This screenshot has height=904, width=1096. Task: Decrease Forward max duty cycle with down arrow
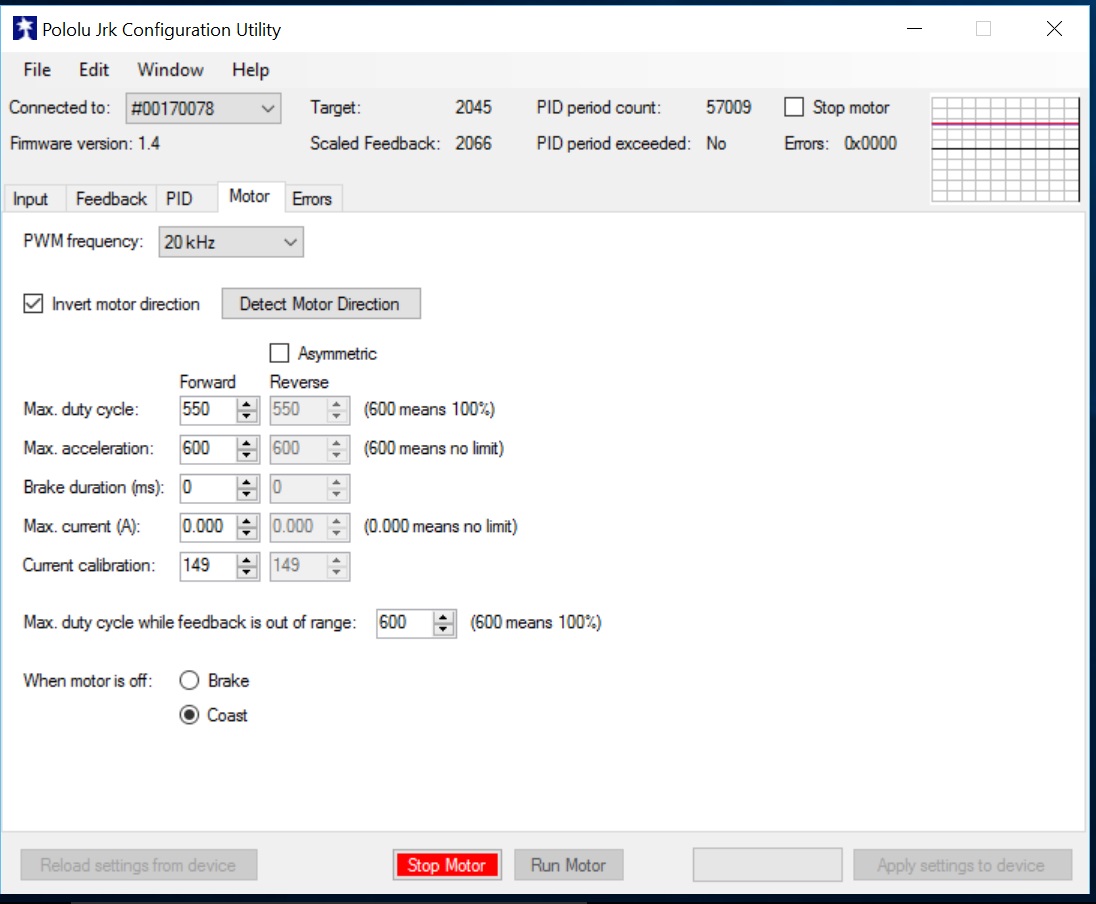(247, 416)
